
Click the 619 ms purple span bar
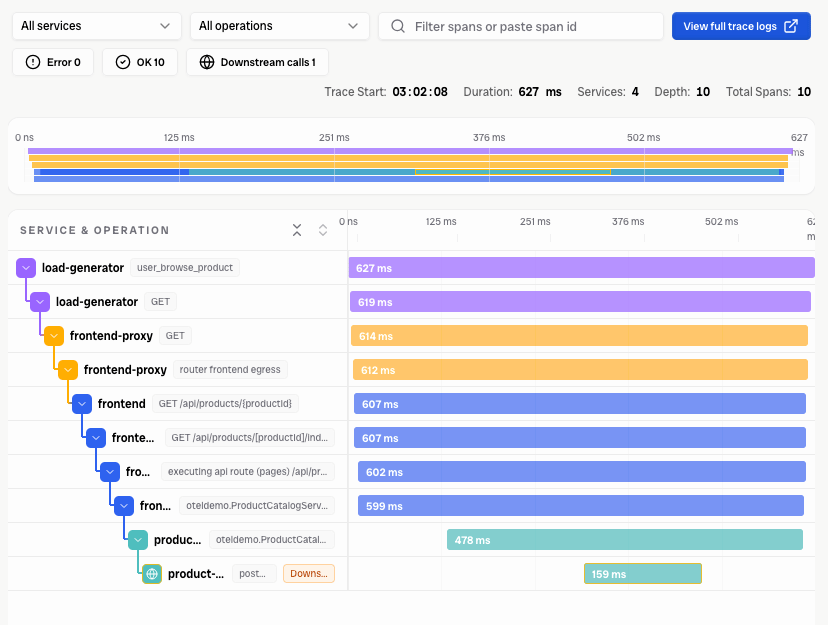click(x=580, y=302)
